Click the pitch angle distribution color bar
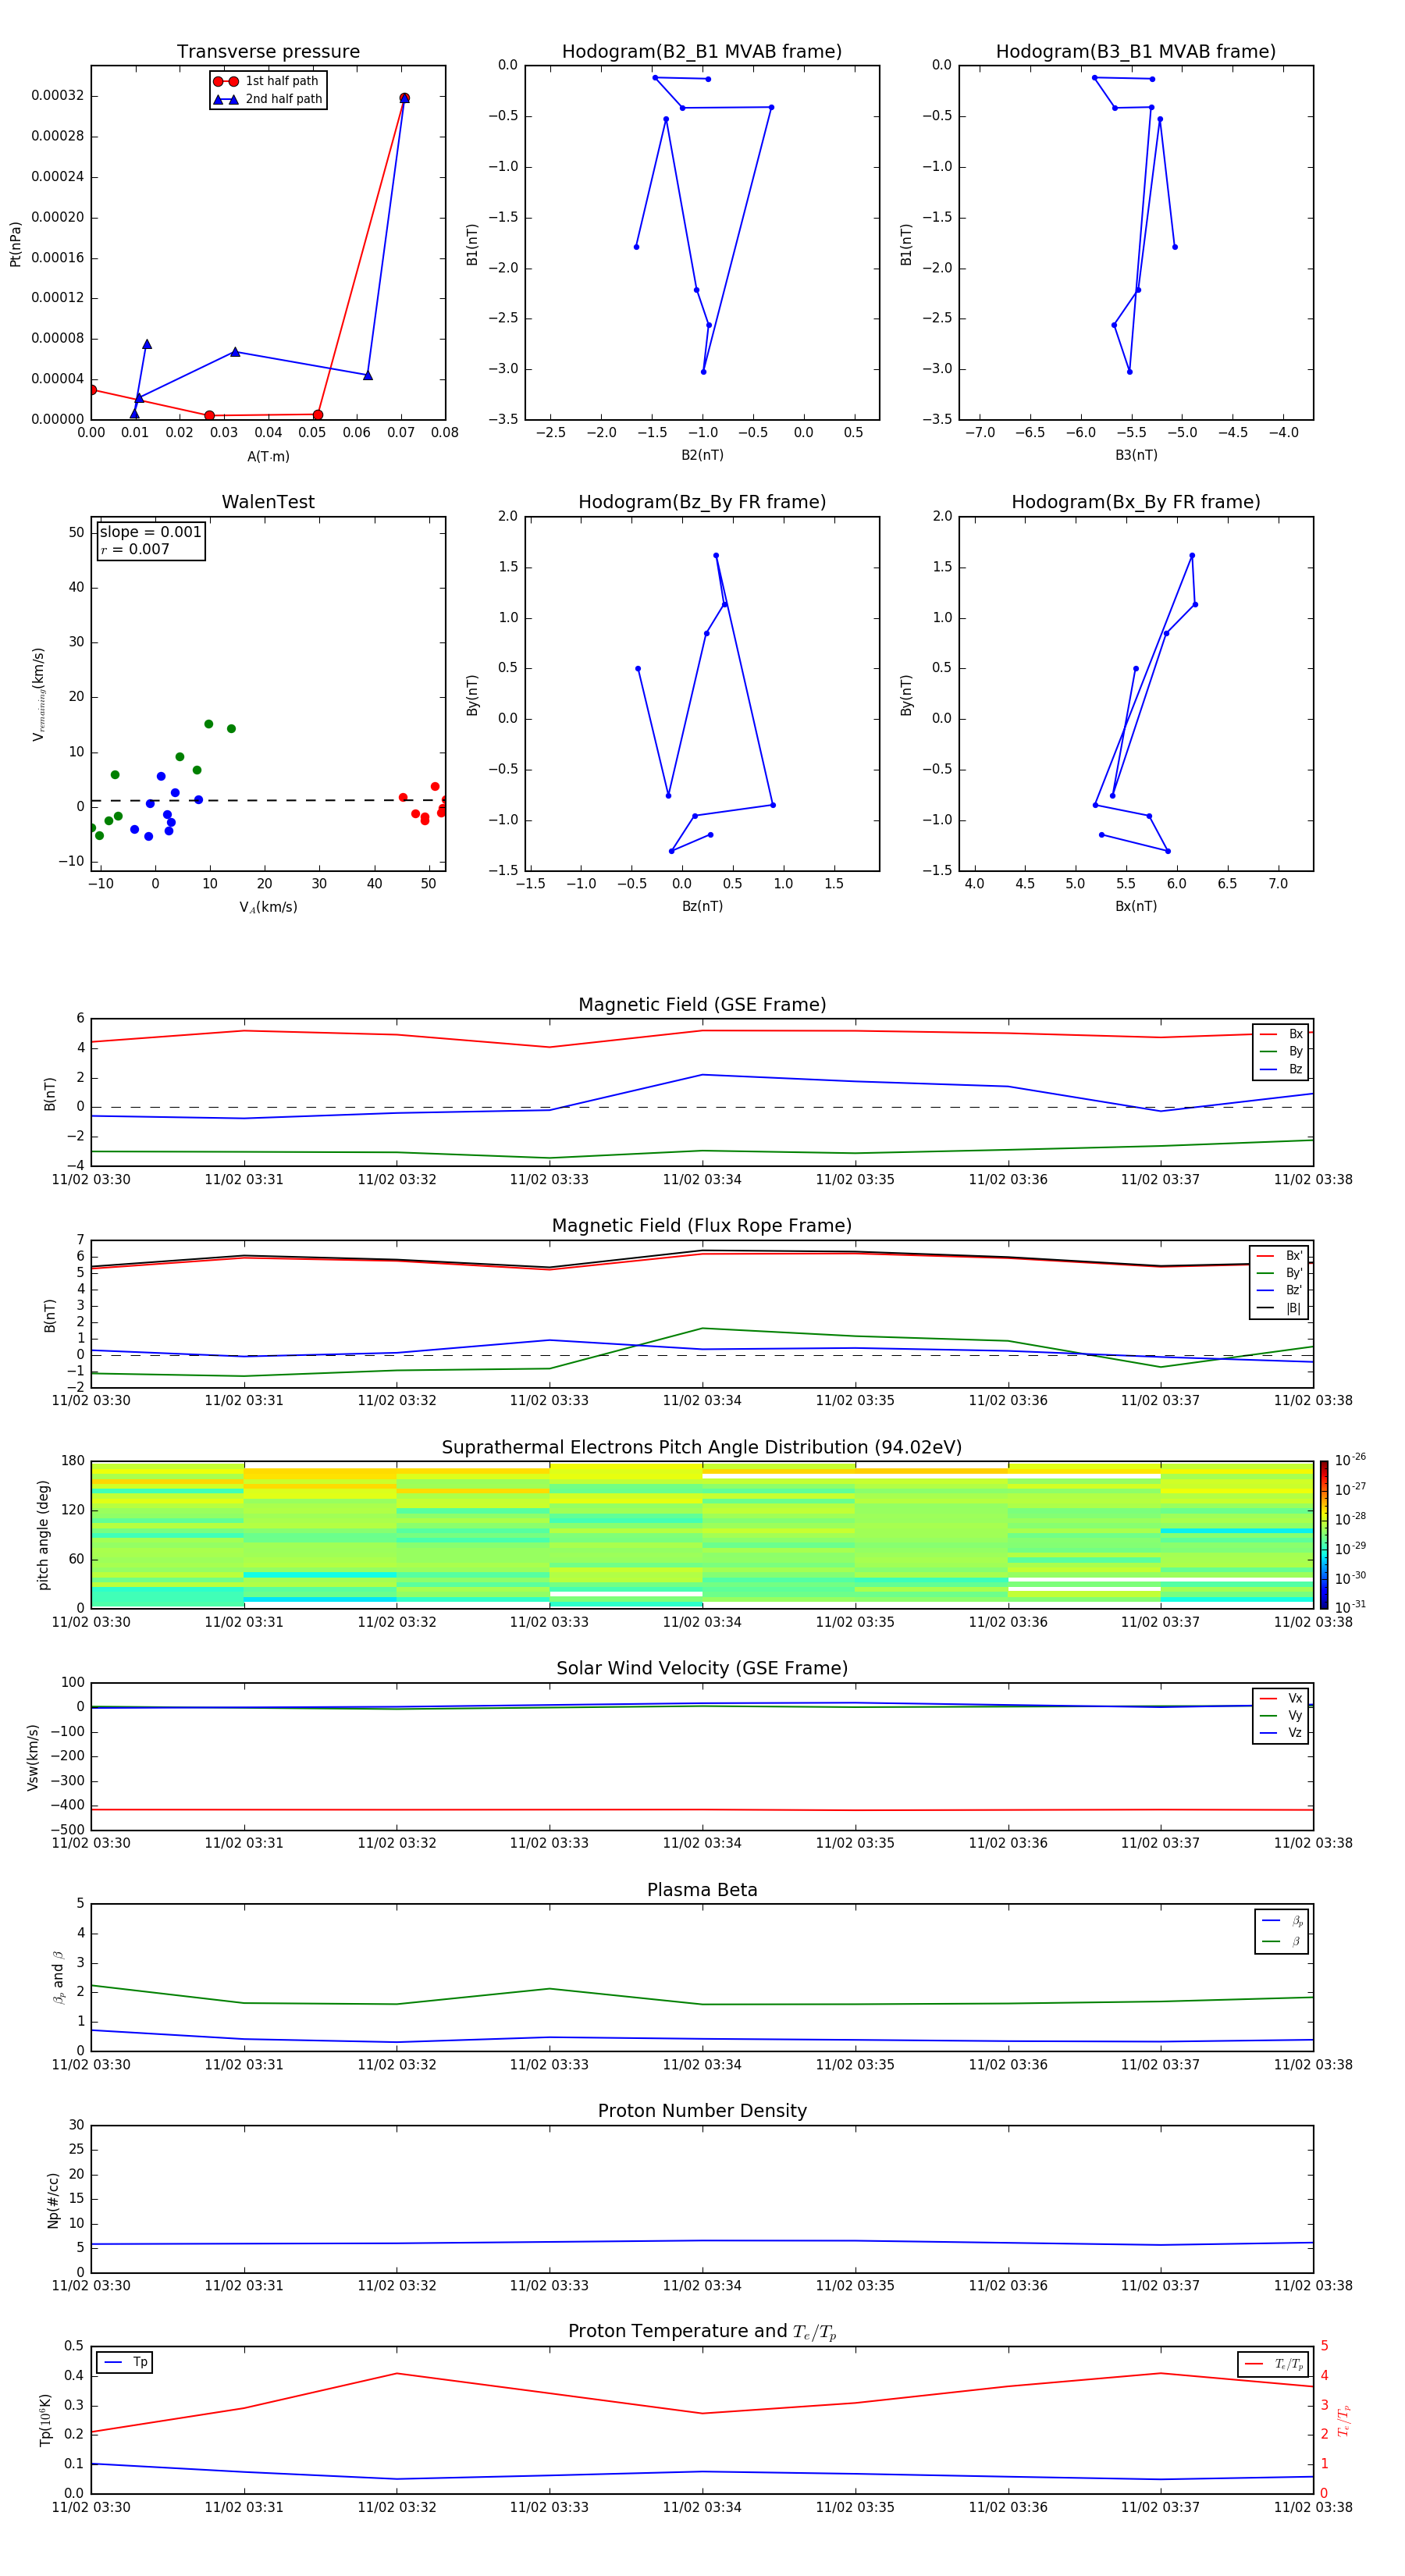This screenshot has width=1405, height=2576. click(1323, 1534)
